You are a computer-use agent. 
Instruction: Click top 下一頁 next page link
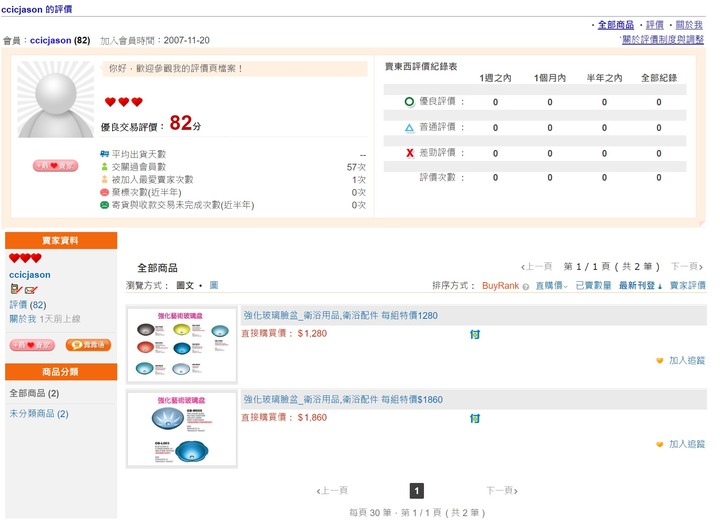tap(687, 266)
